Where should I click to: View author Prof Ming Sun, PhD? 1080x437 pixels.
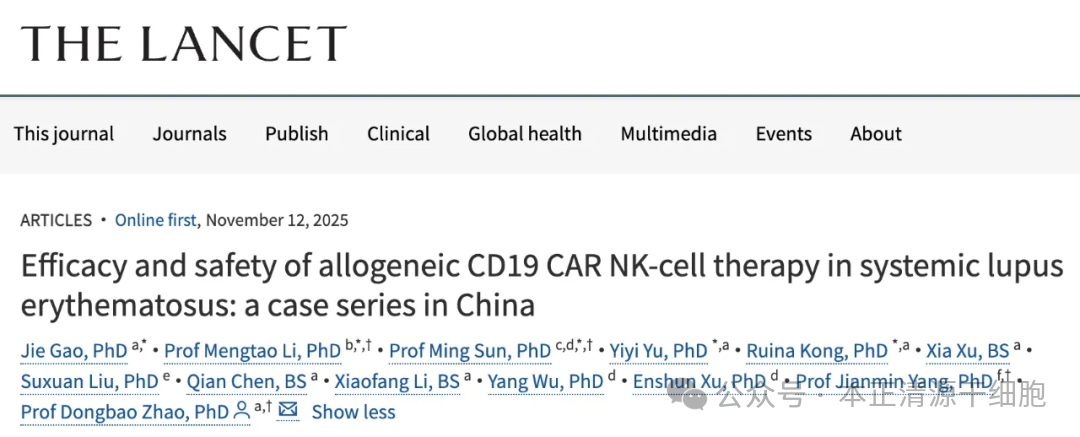(x=470, y=351)
